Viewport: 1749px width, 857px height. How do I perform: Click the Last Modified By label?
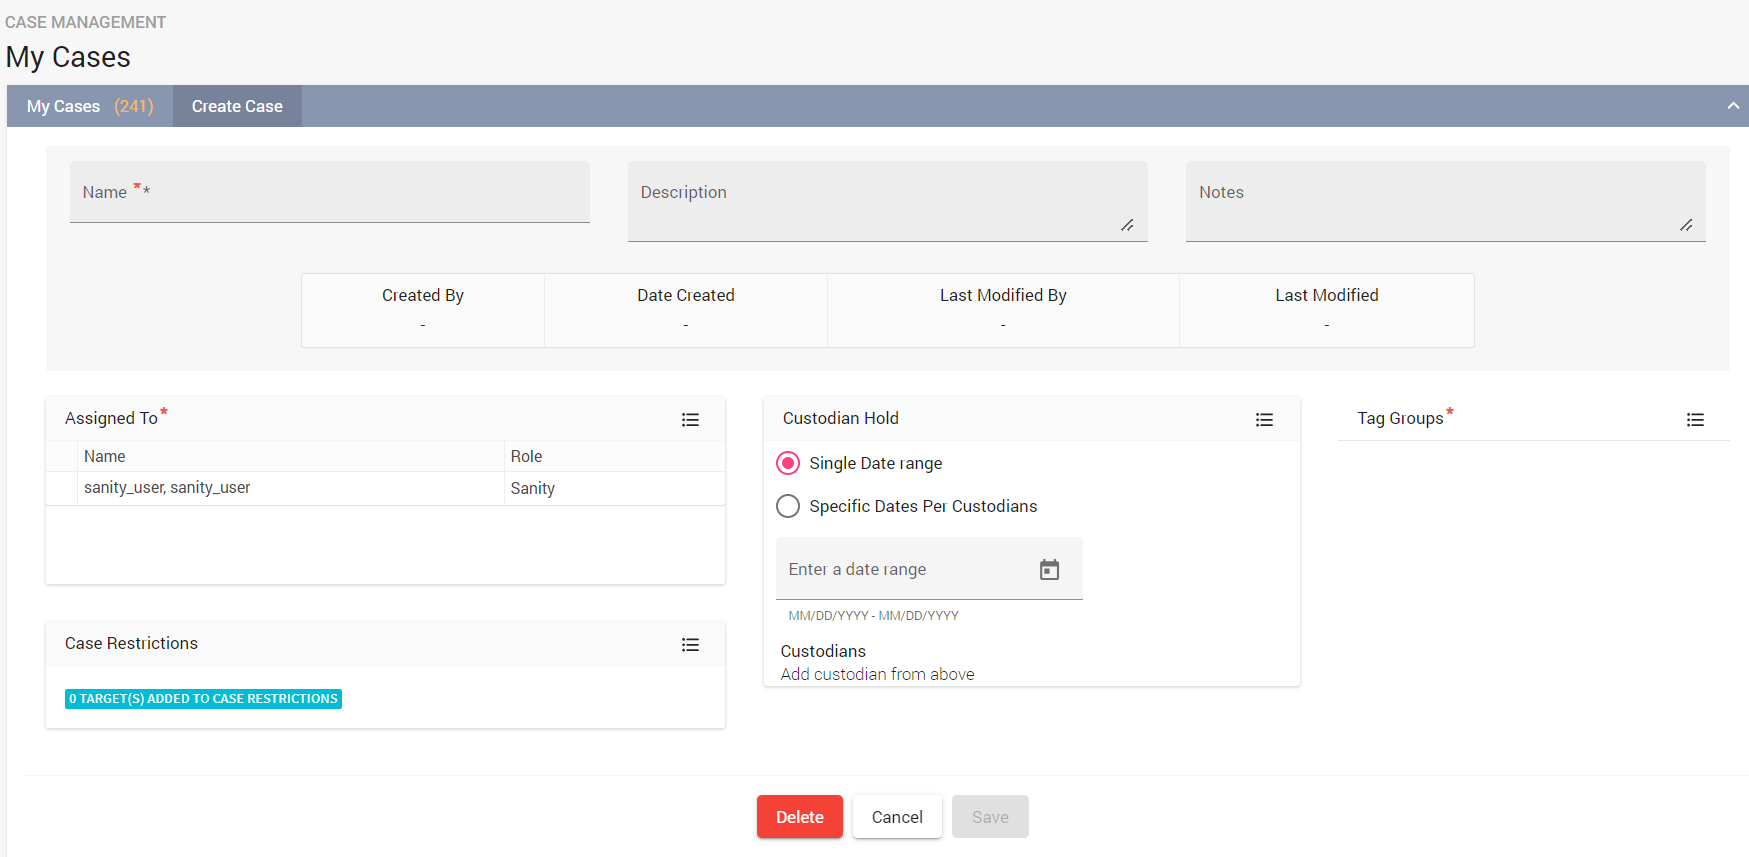pyautogui.click(x=1003, y=295)
